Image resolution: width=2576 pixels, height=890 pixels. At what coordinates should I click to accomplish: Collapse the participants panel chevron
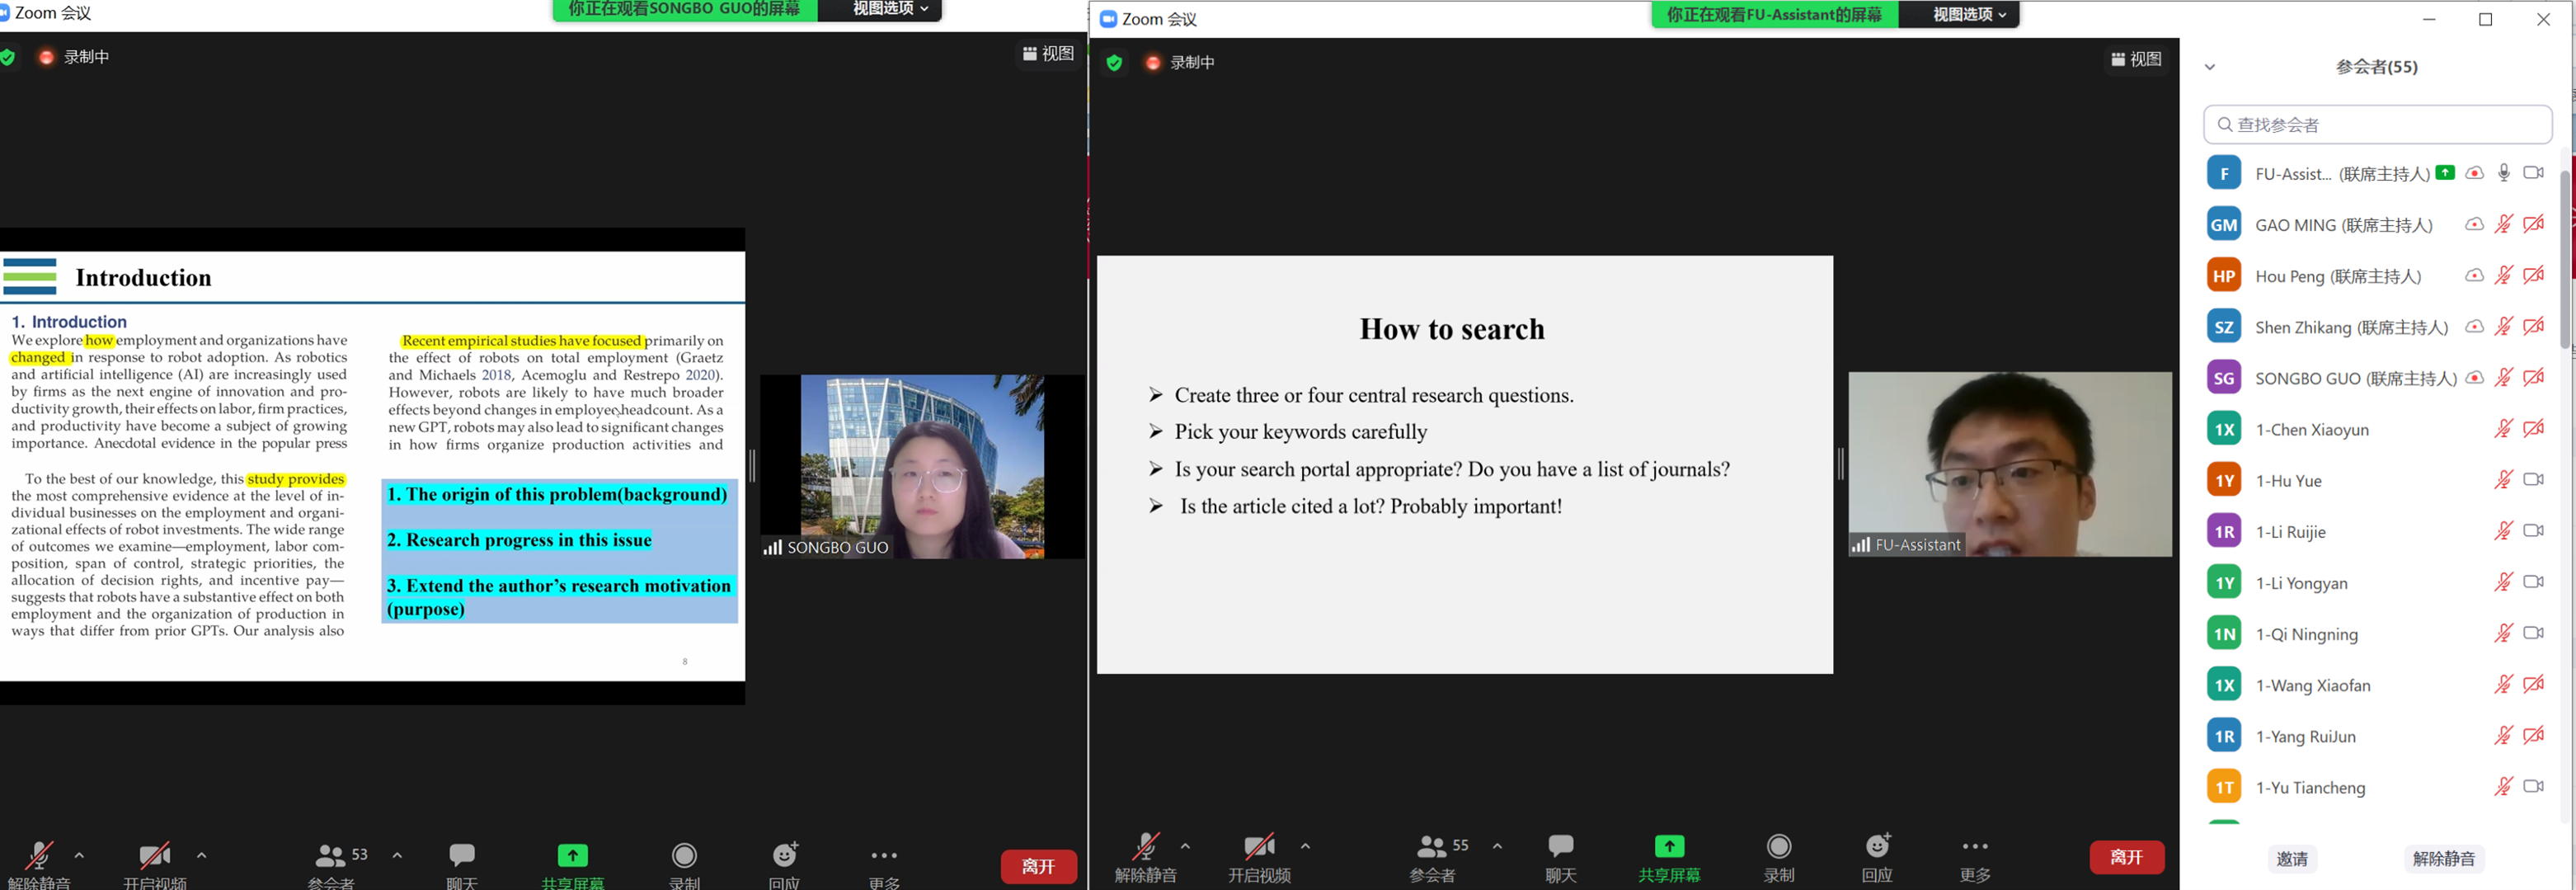[x=2210, y=67]
